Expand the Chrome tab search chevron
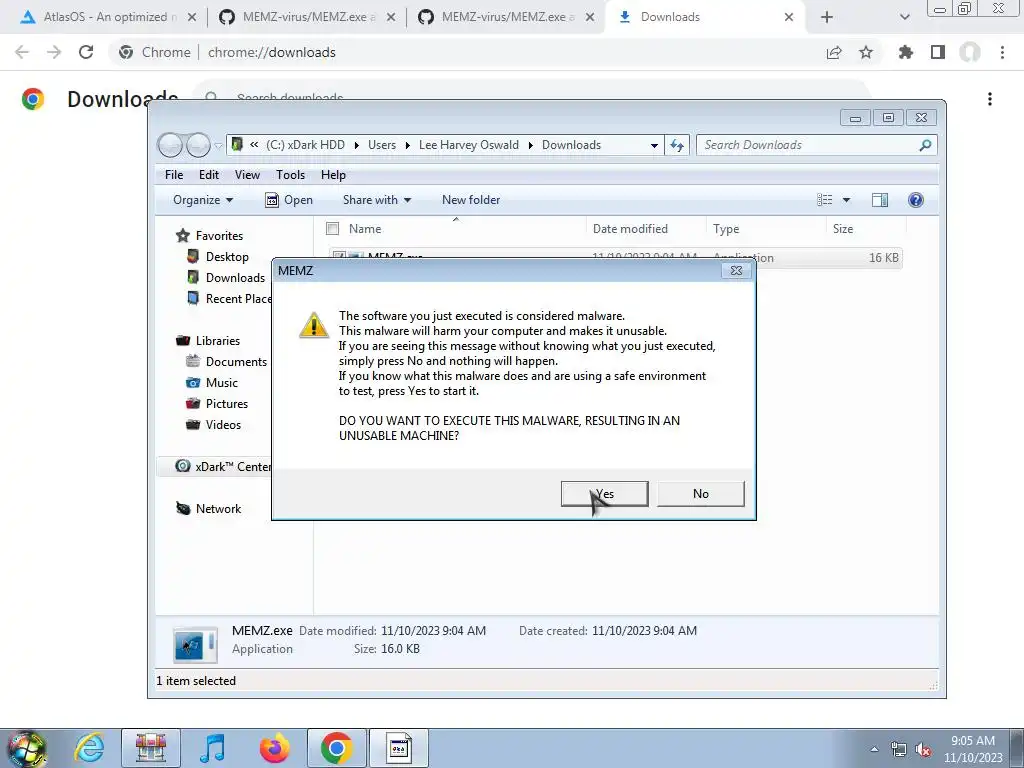The image size is (1024, 768). coord(904,17)
